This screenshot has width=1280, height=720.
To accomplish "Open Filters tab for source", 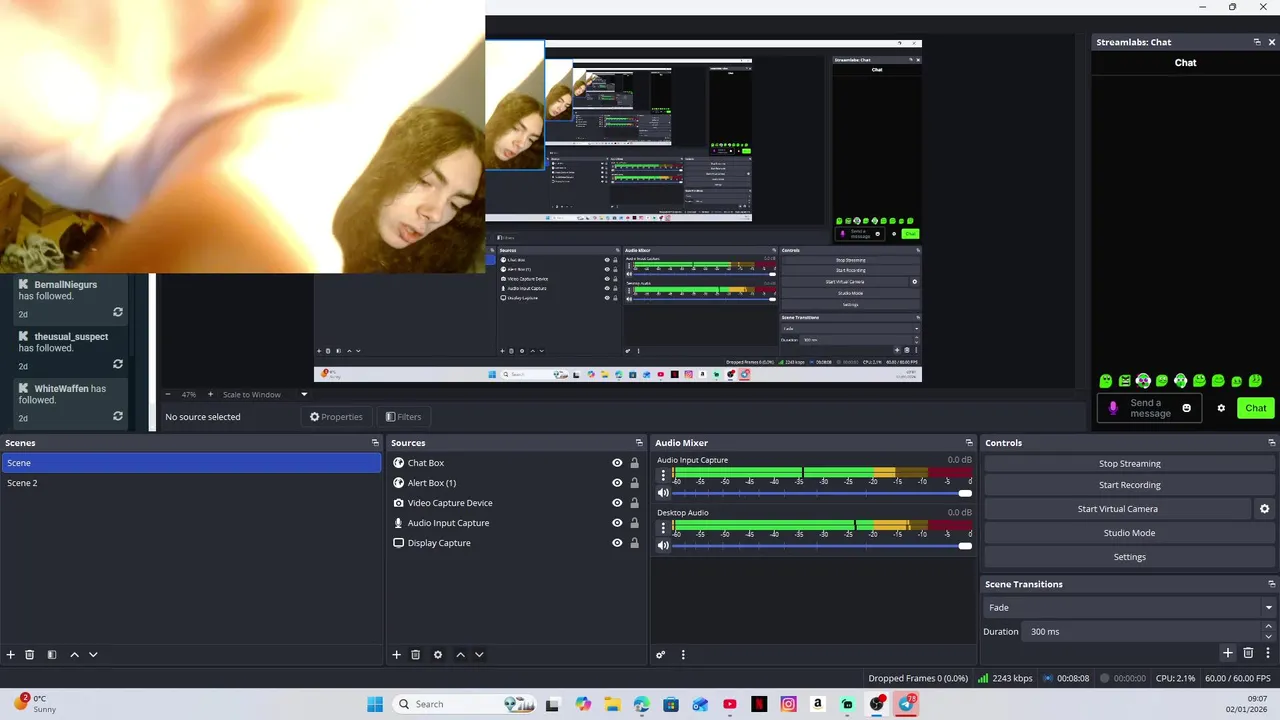I will 404,417.
